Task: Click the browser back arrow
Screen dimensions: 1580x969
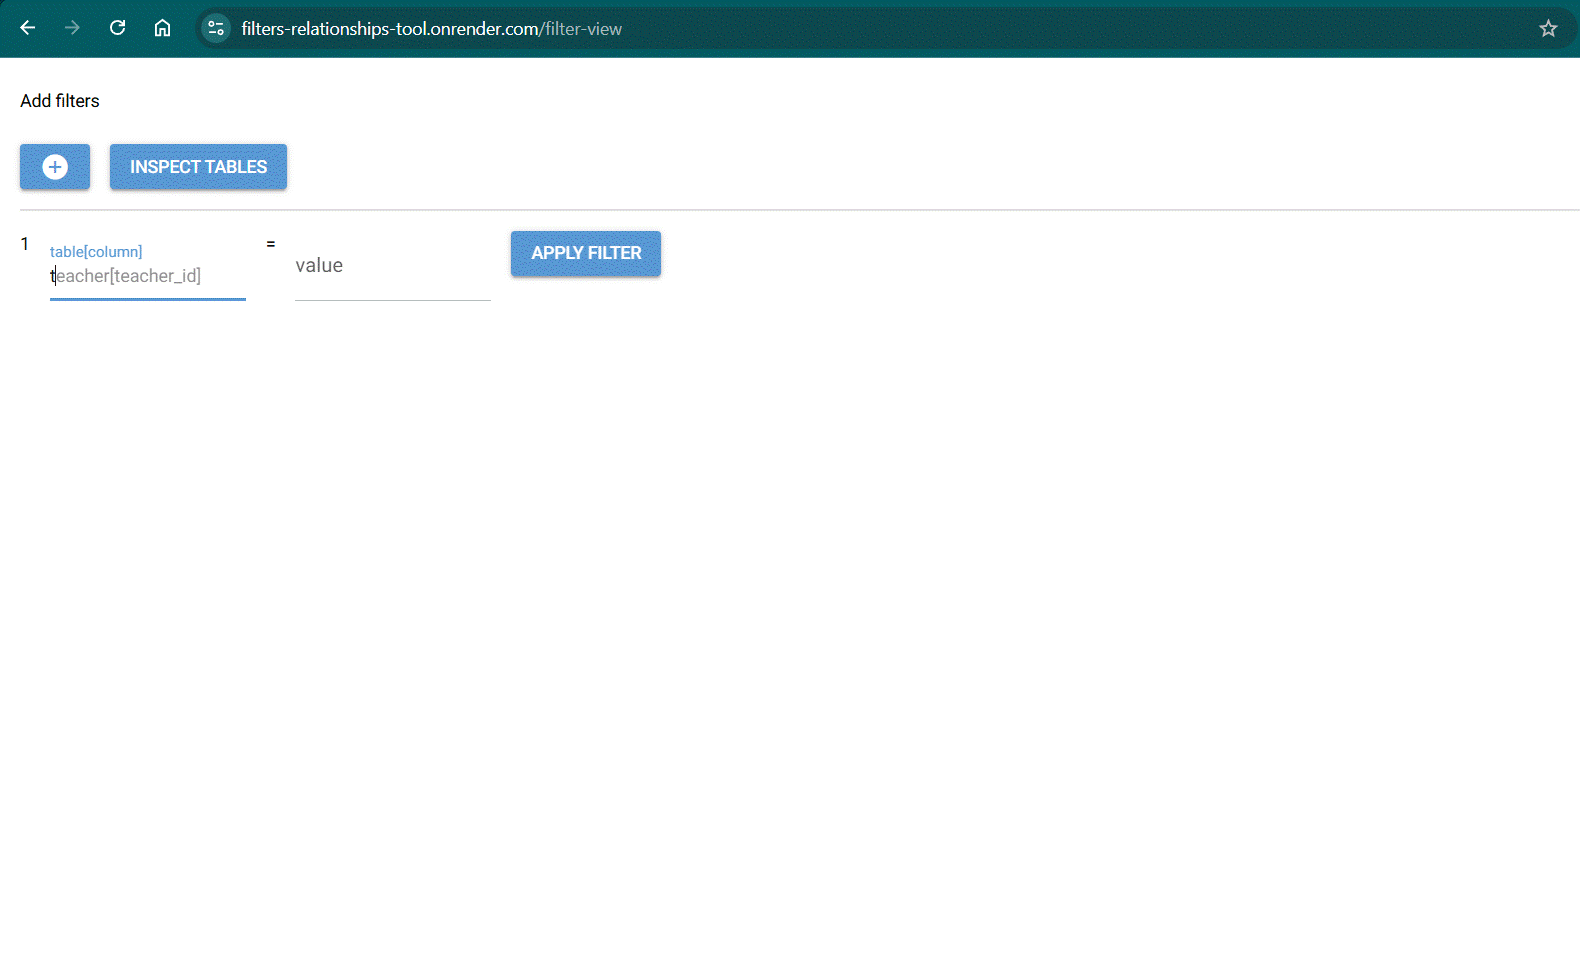Action: coord(28,28)
